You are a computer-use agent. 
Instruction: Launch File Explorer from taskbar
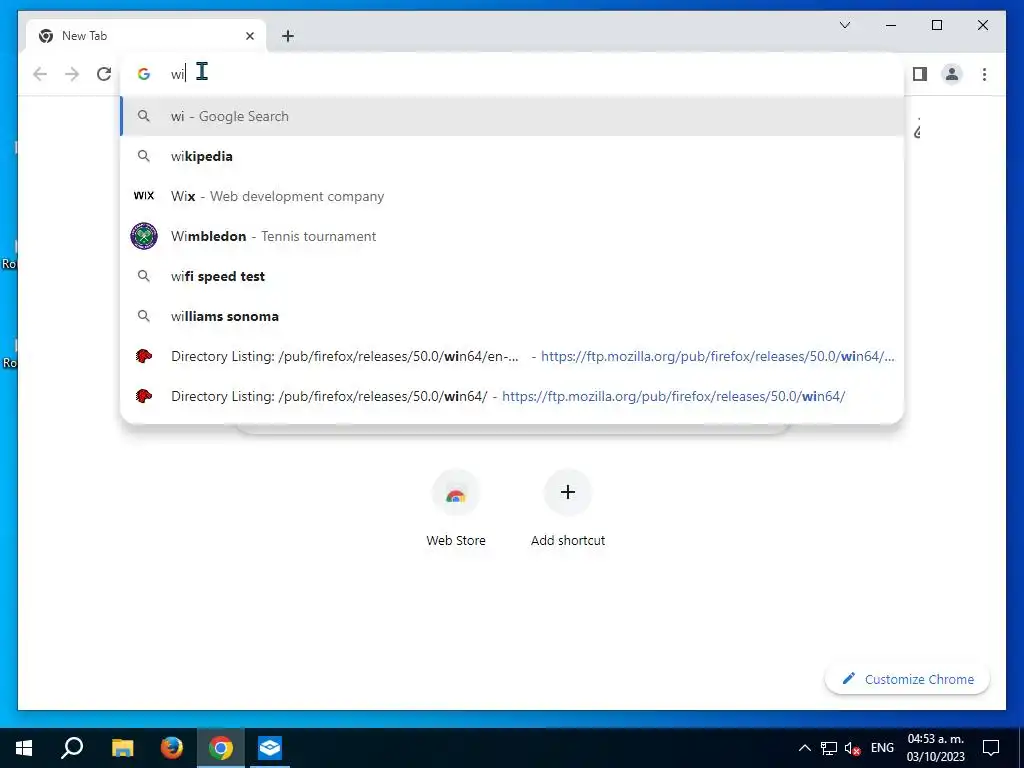(122, 748)
